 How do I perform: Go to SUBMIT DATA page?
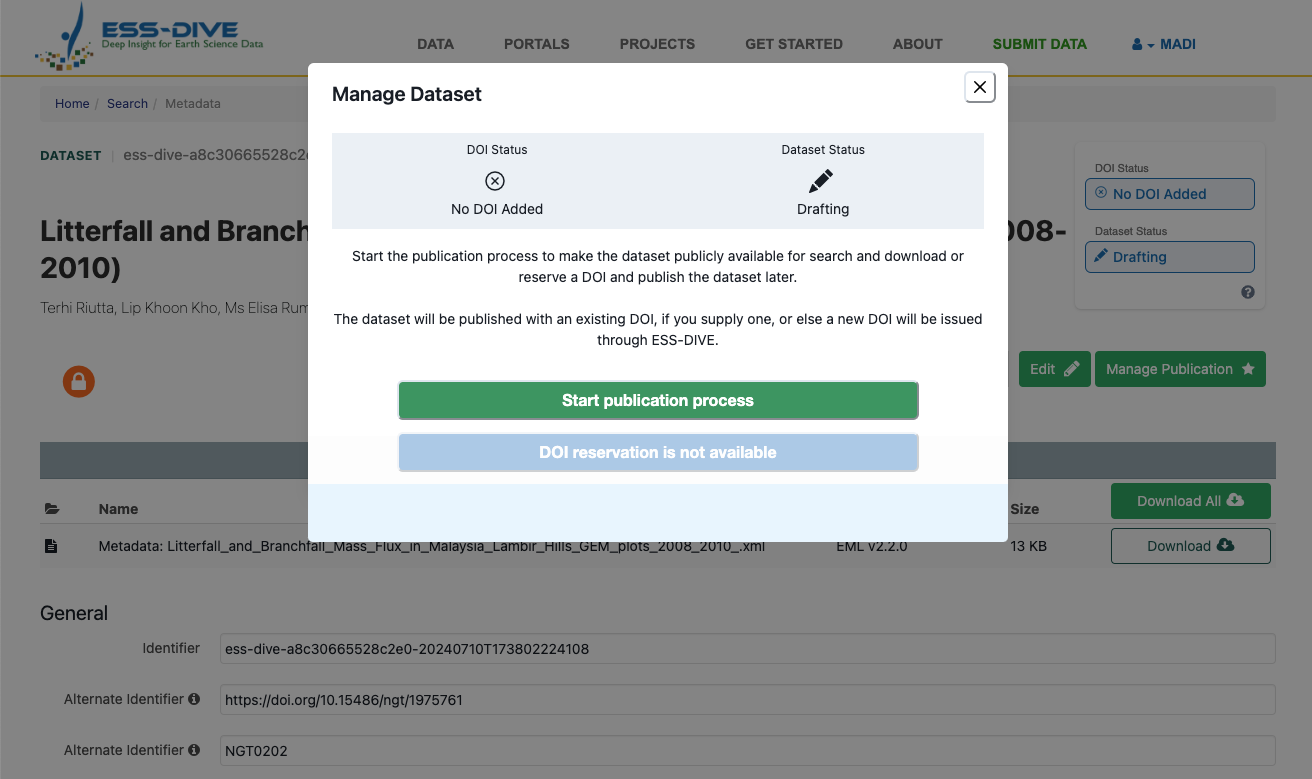coord(1039,44)
